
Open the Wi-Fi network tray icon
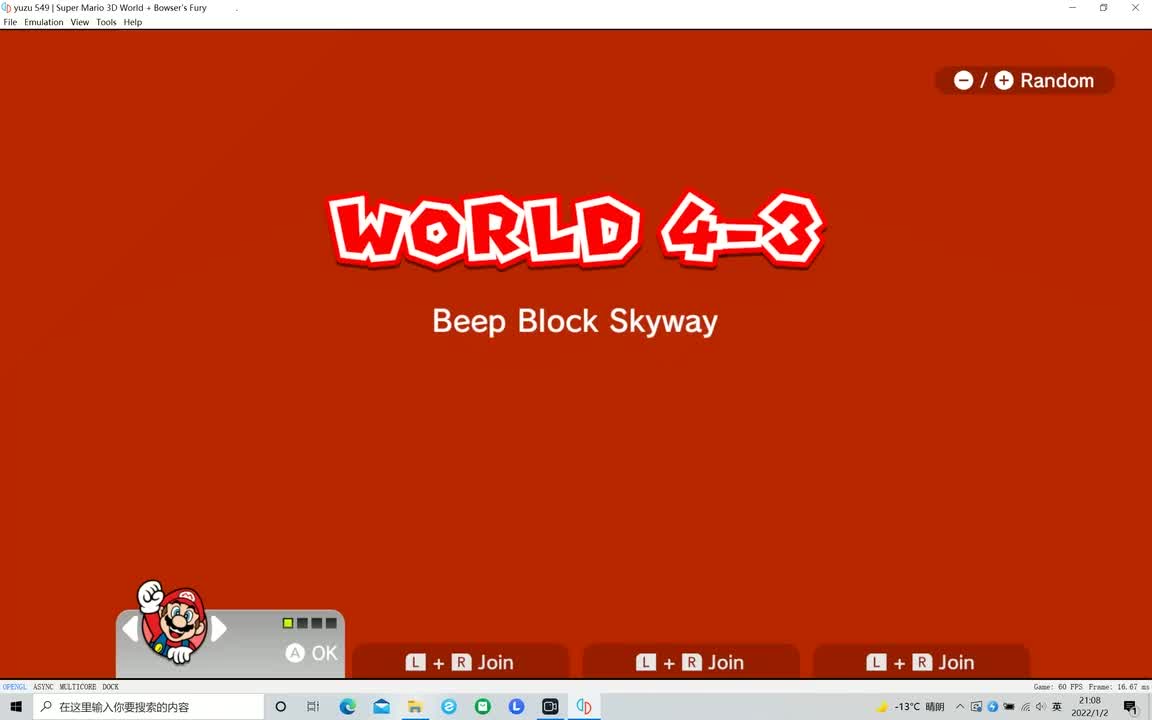click(x=1026, y=707)
